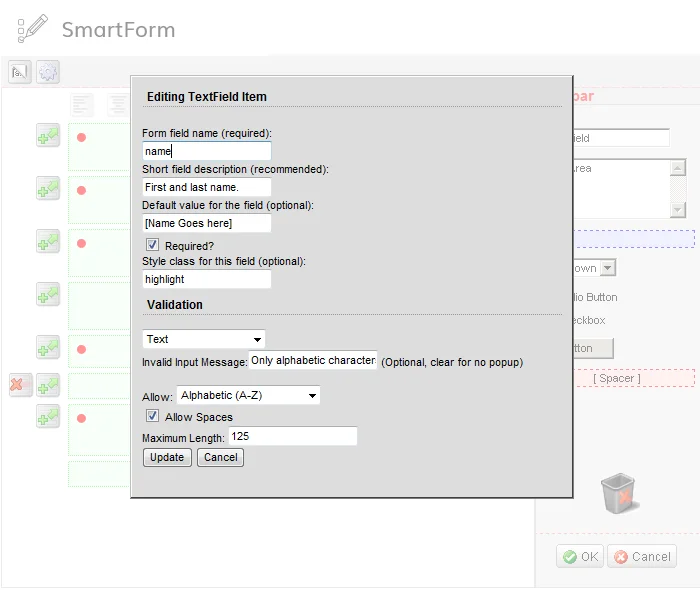This screenshot has height=590, width=700.
Task: Click the topmost green add-row icon
Action: pos(48,135)
